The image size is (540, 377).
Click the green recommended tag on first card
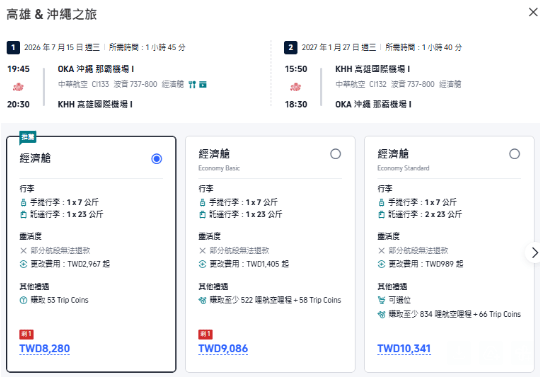pyautogui.click(x=28, y=137)
